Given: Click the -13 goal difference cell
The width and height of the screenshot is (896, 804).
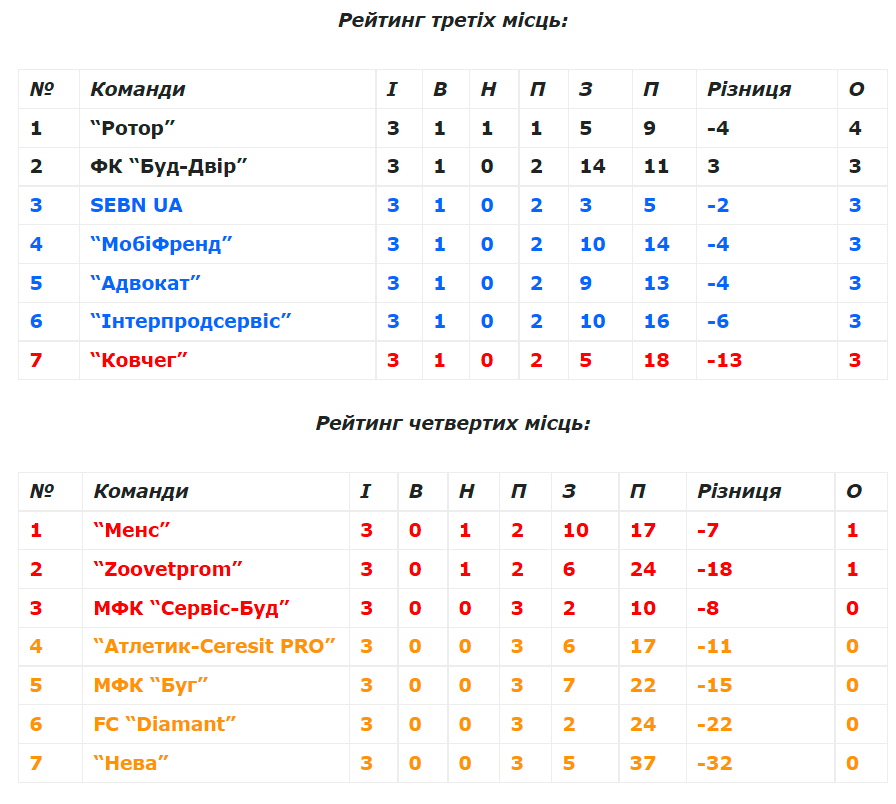Looking at the screenshot, I should [724, 360].
